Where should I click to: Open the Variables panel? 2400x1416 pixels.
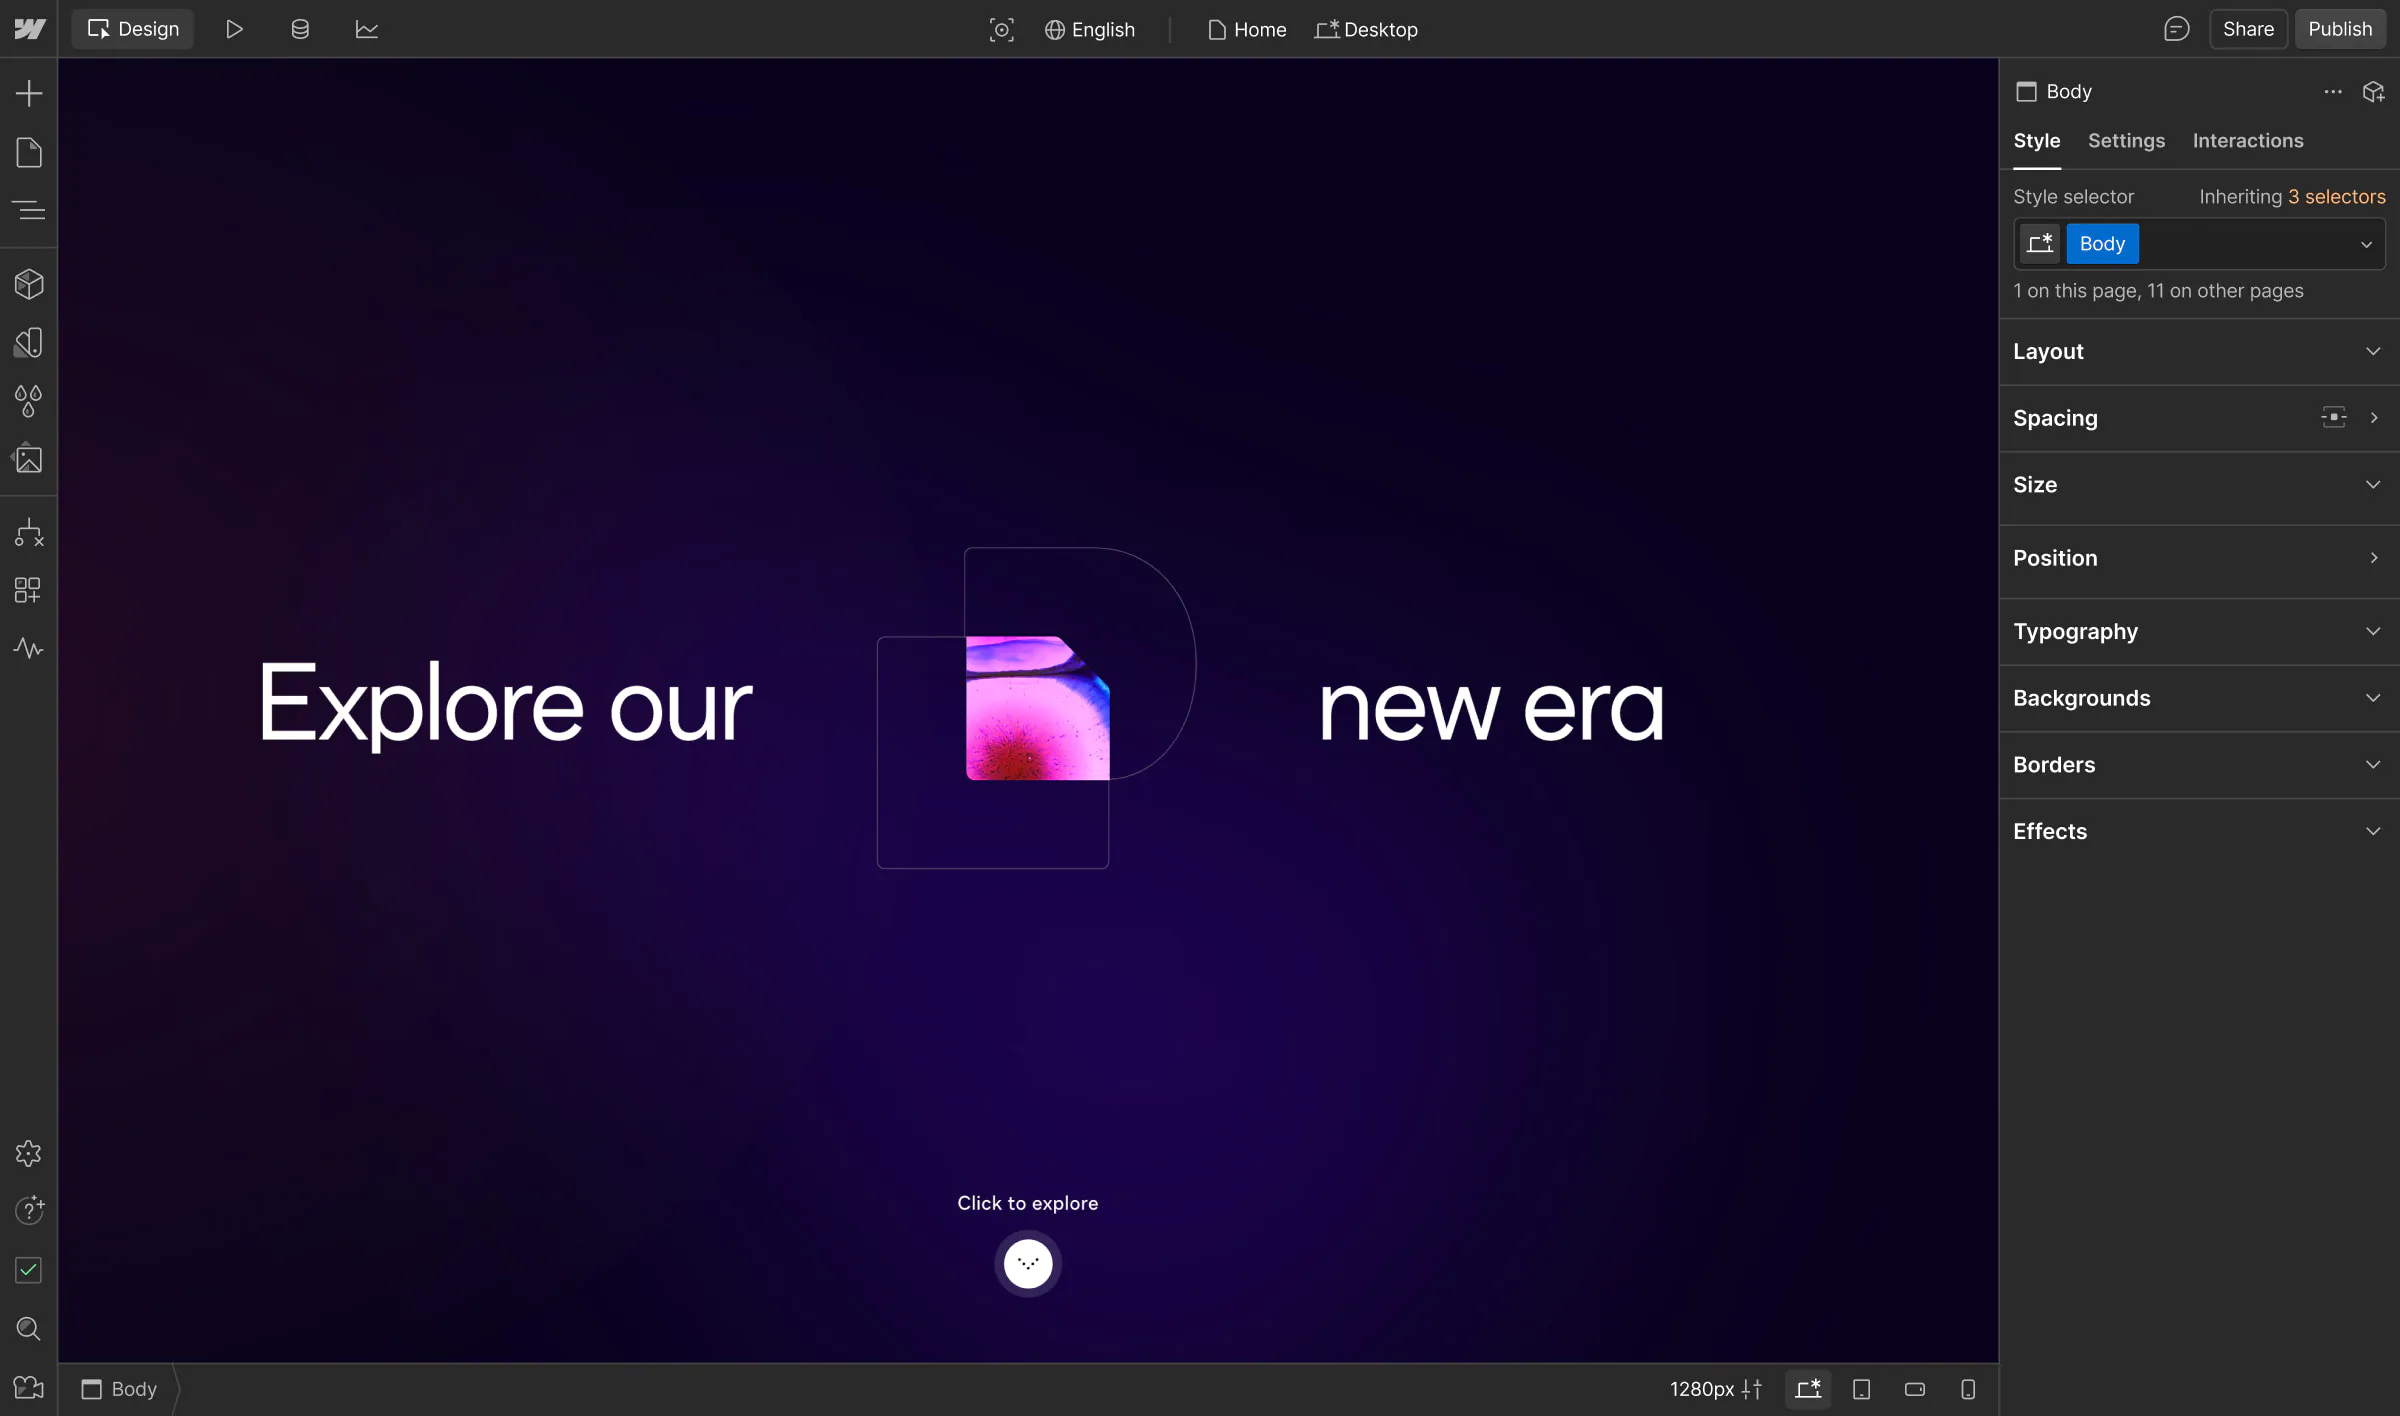(x=28, y=401)
